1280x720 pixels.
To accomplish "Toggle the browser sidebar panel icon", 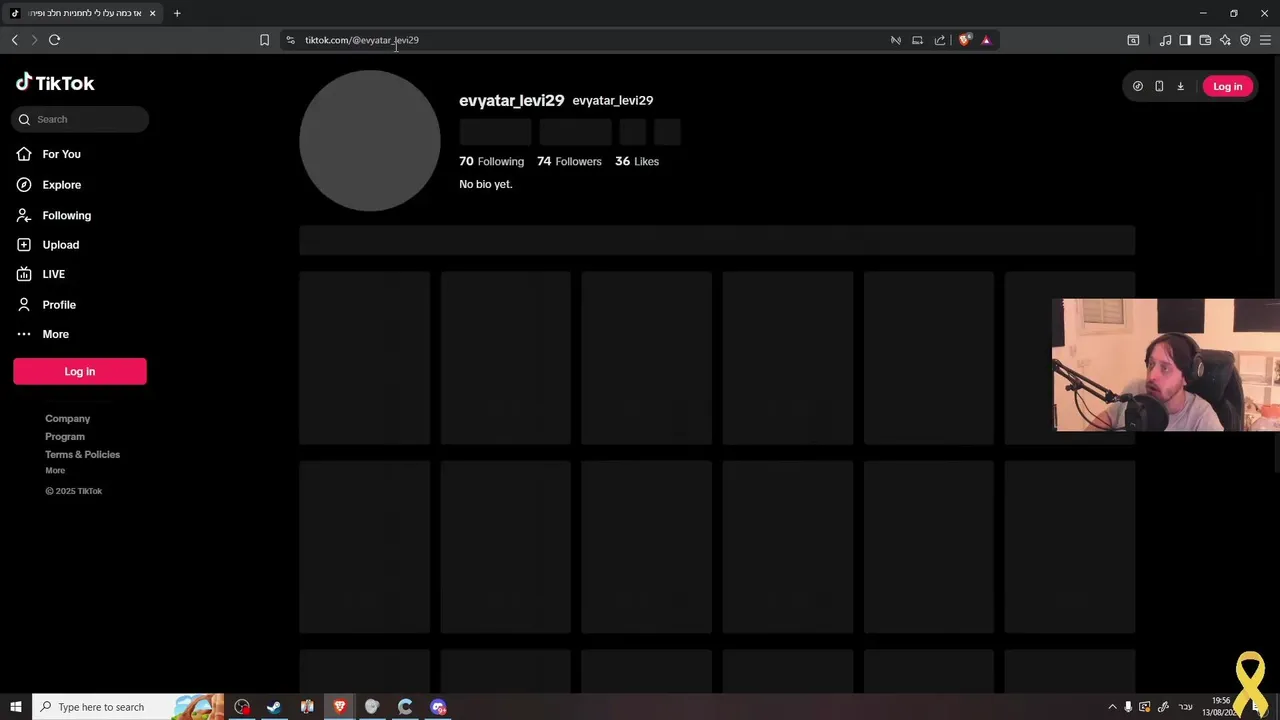I will [1185, 40].
